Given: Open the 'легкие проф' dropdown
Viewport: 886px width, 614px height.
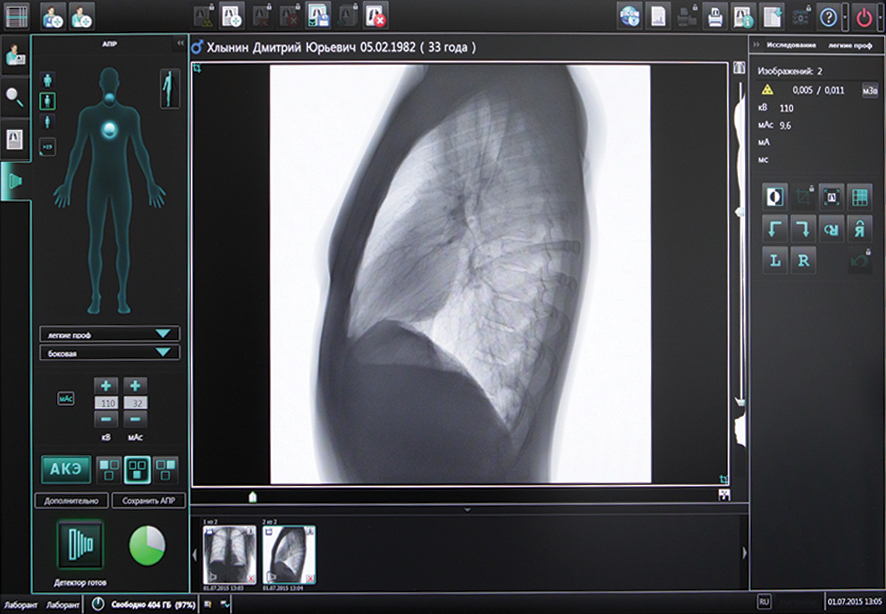Looking at the screenshot, I should pyautogui.click(x=109, y=334).
